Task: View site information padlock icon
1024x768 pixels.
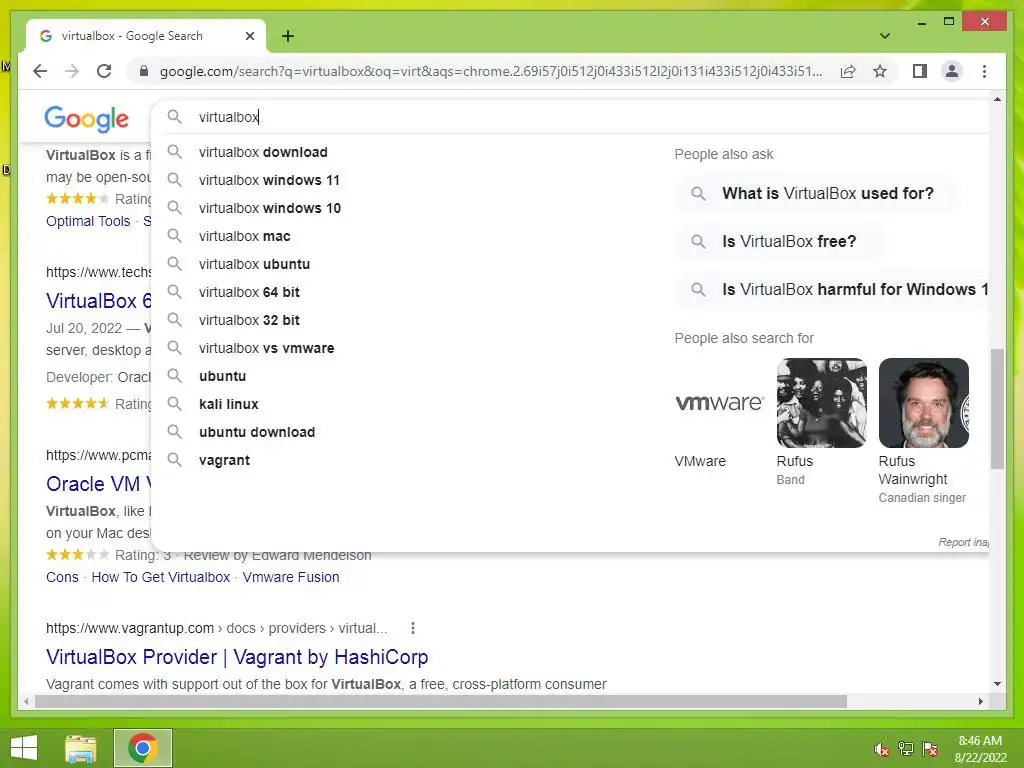Action: [144, 71]
